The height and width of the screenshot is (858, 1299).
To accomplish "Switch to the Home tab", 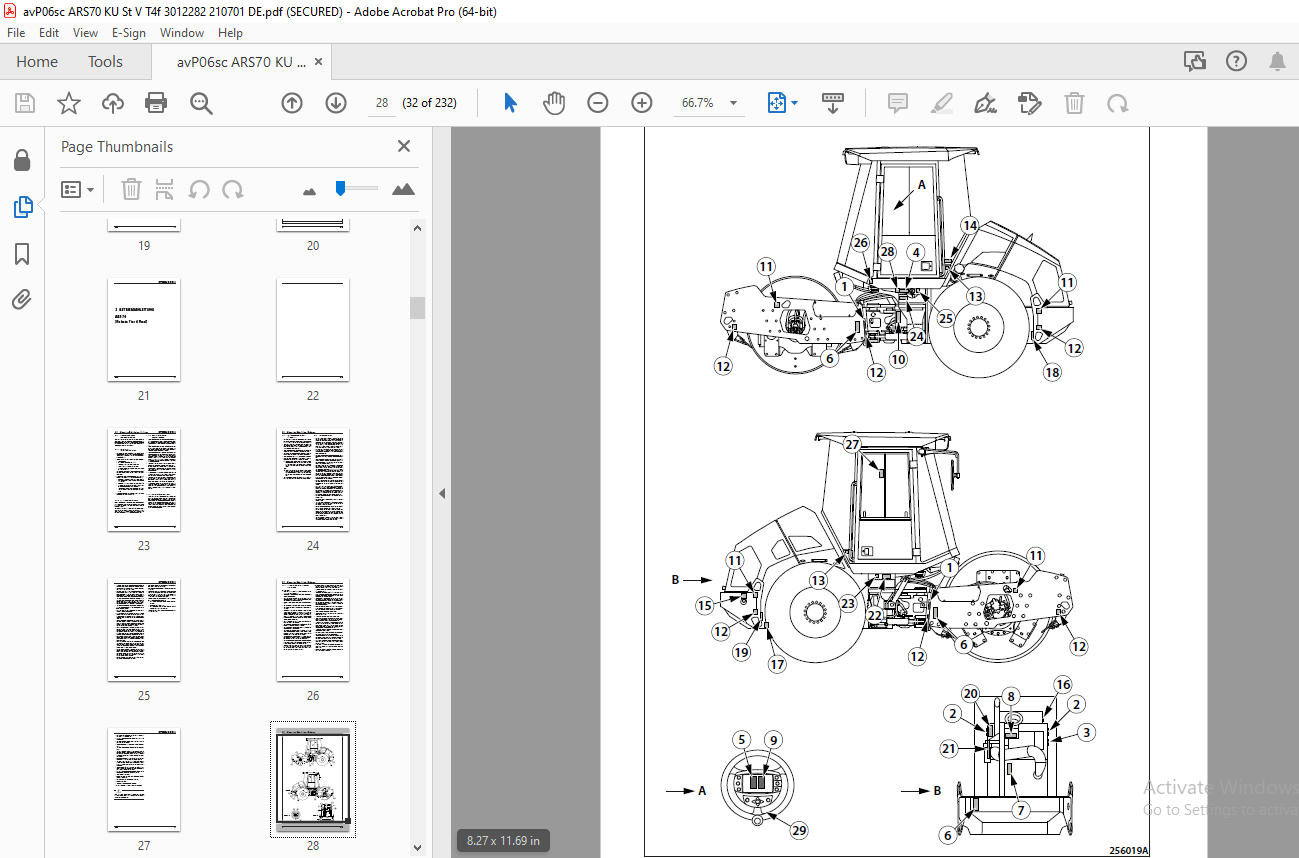I will tap(37, 62).
